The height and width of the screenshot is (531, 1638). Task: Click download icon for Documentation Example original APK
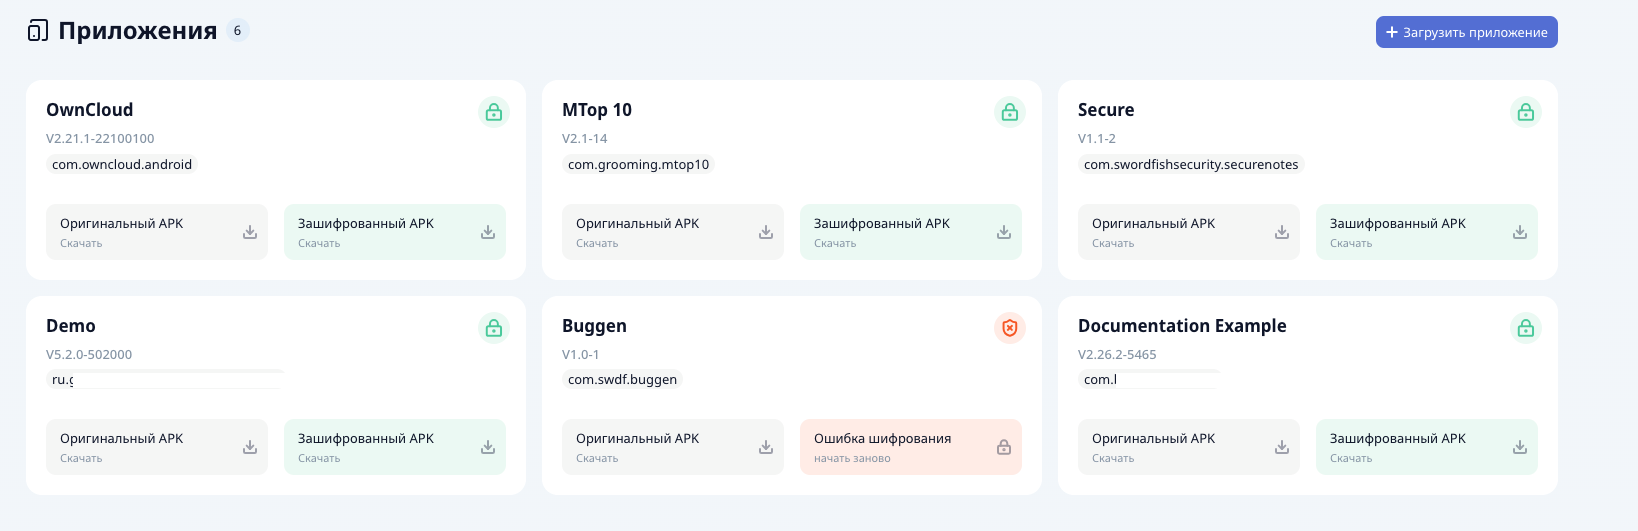click(x=1282, y=447)
